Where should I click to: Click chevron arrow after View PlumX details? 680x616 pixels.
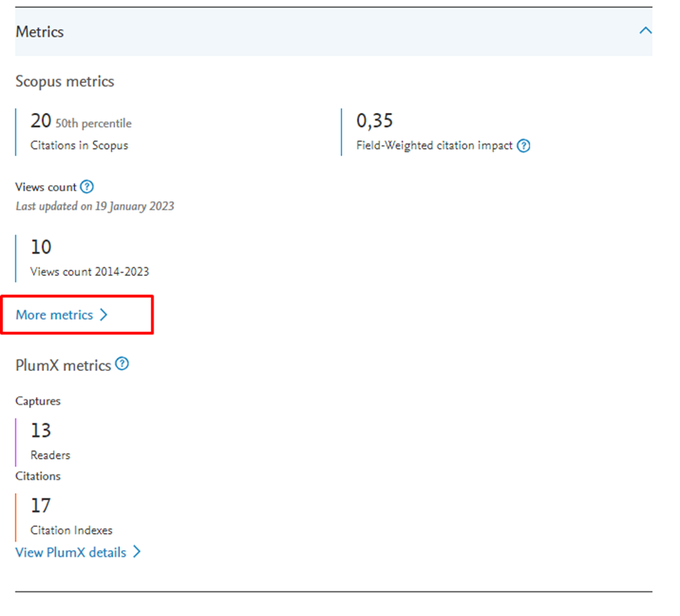pyautogui.click(x=137, y=552)
